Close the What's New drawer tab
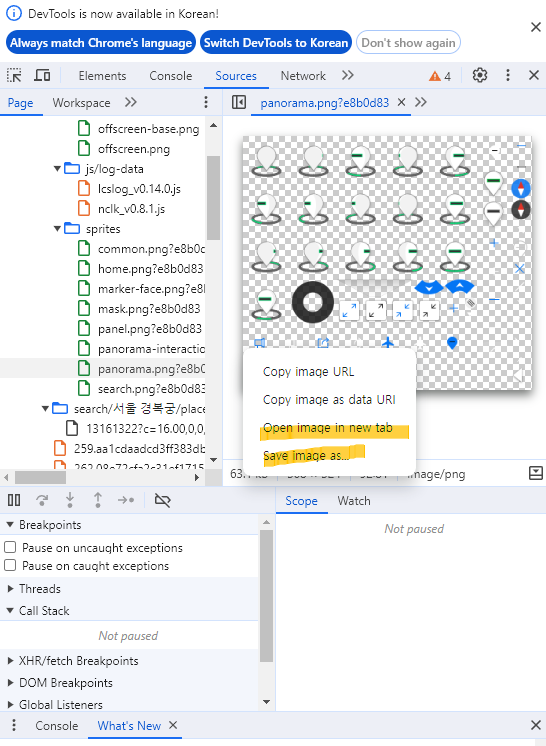 coord(173,725)
